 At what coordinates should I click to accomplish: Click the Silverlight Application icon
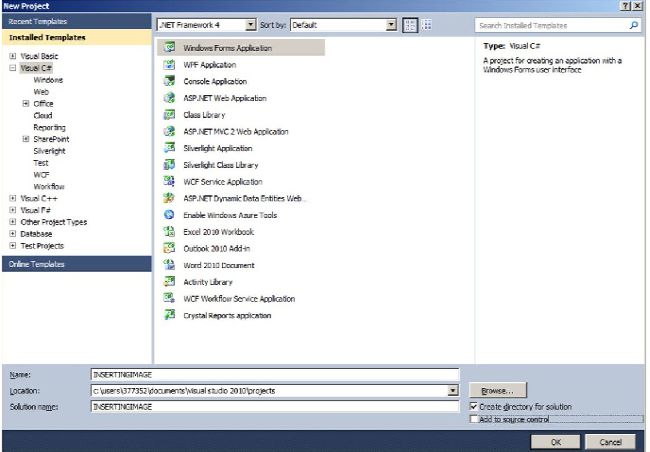169,148
